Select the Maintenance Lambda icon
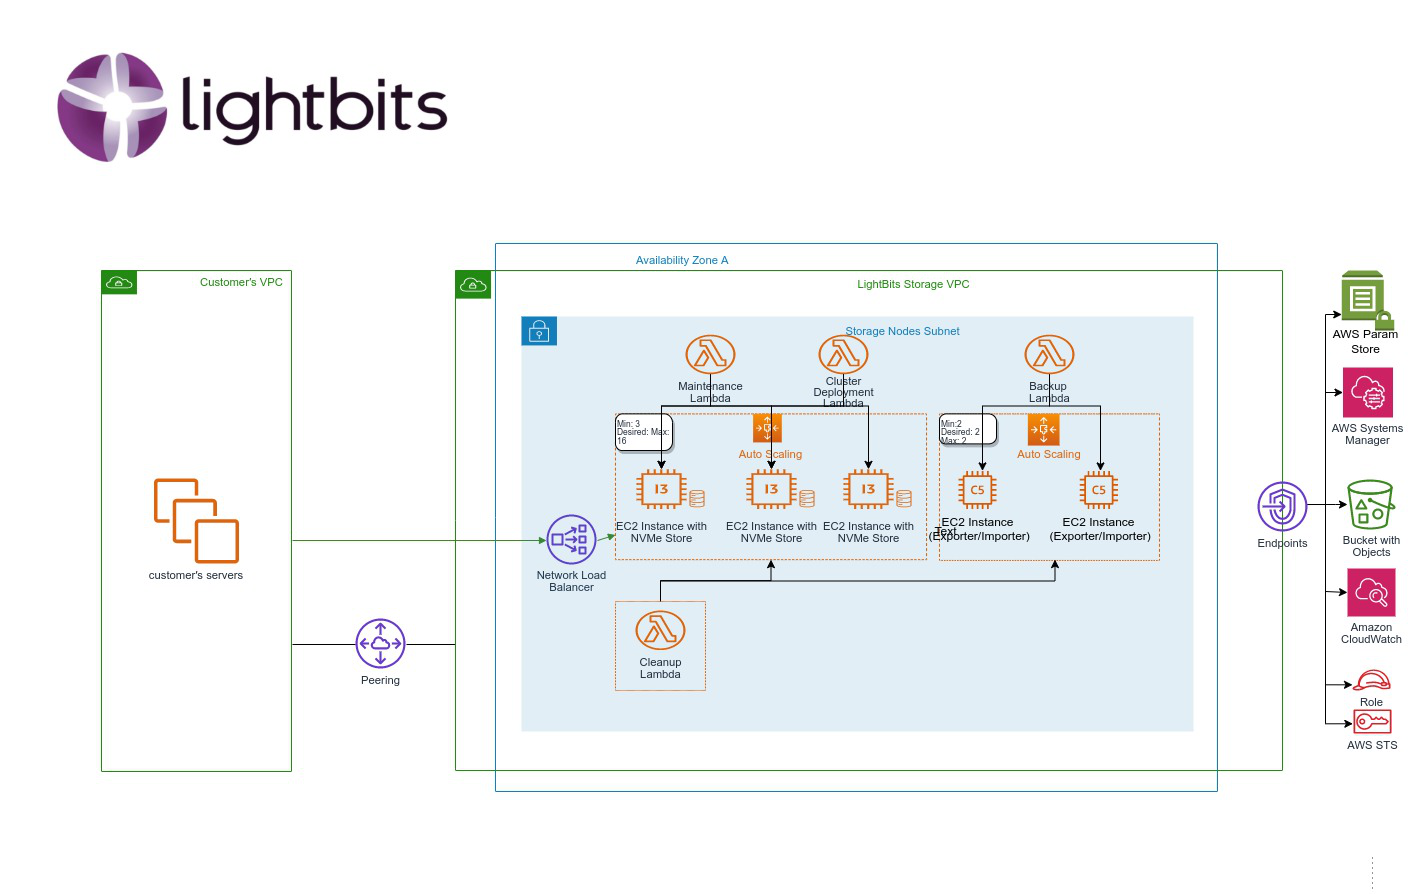 coord(710,354)
